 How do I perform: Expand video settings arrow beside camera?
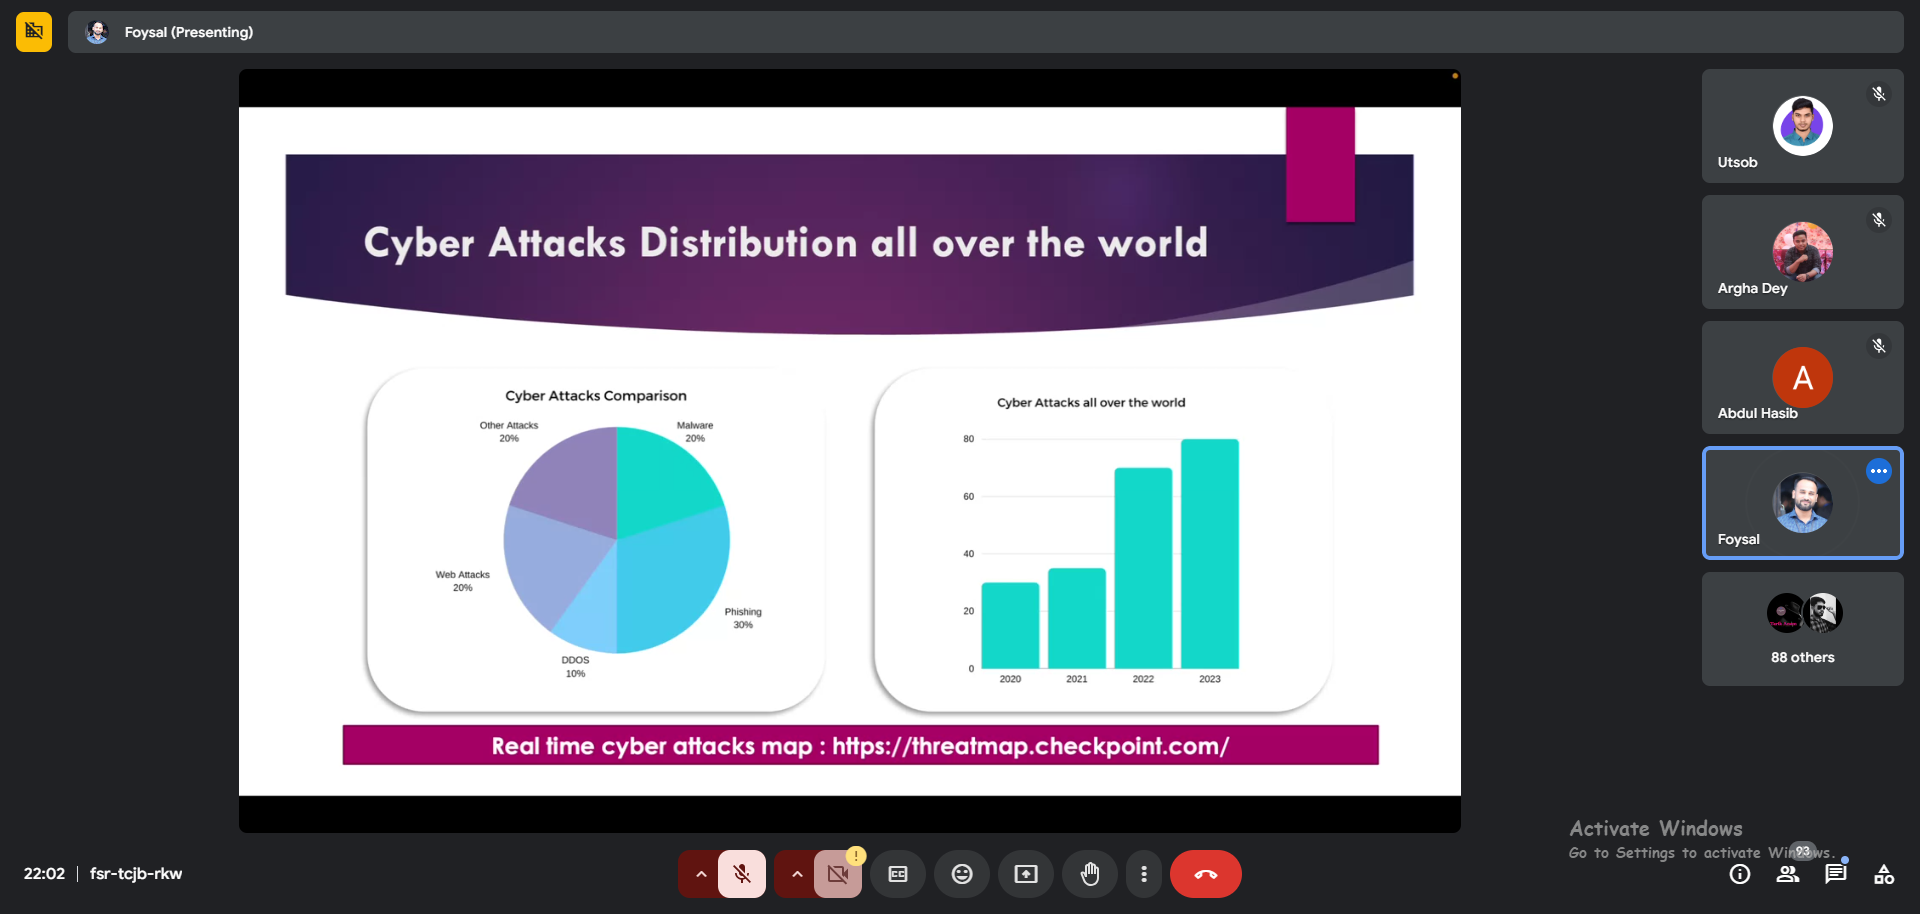796,874
